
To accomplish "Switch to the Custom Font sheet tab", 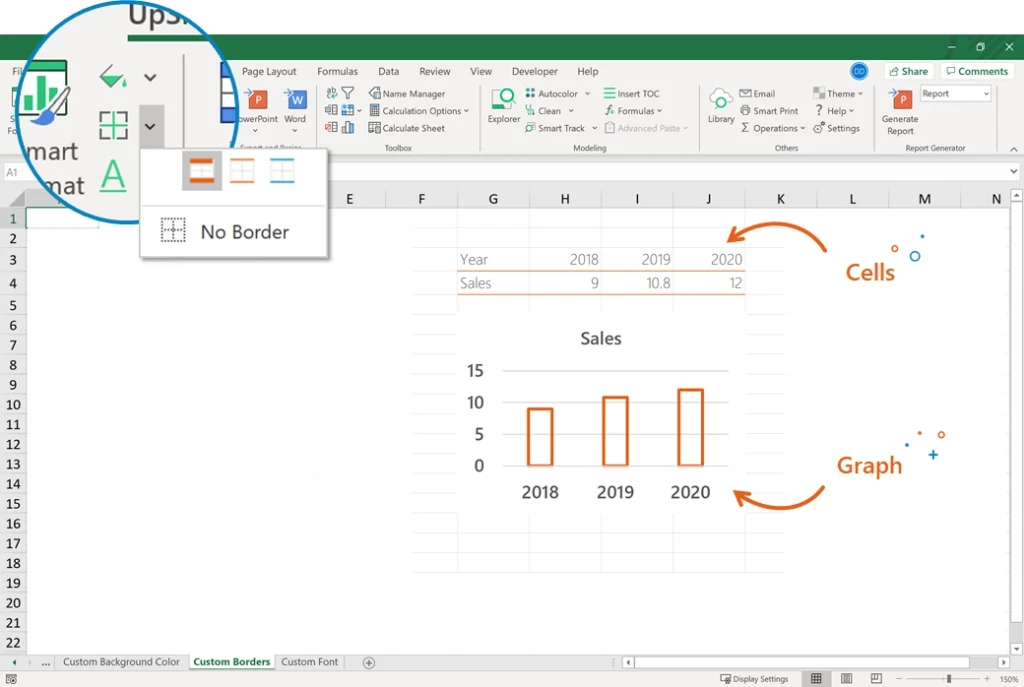I will click(x=309, y=662).
